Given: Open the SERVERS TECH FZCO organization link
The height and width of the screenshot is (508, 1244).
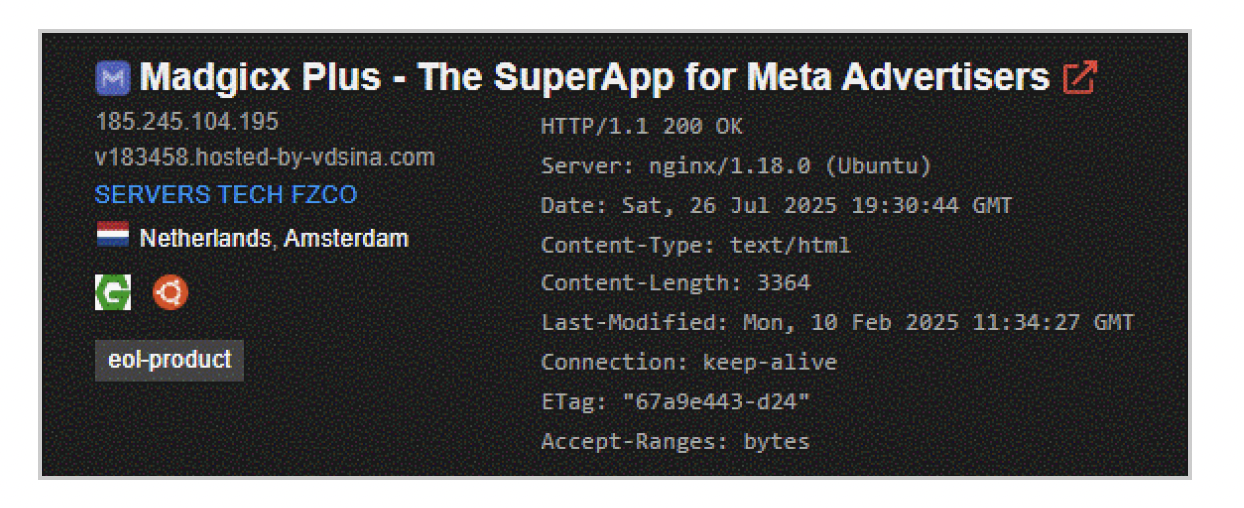Looking at the screenshot, I should (x=226, y=194).
